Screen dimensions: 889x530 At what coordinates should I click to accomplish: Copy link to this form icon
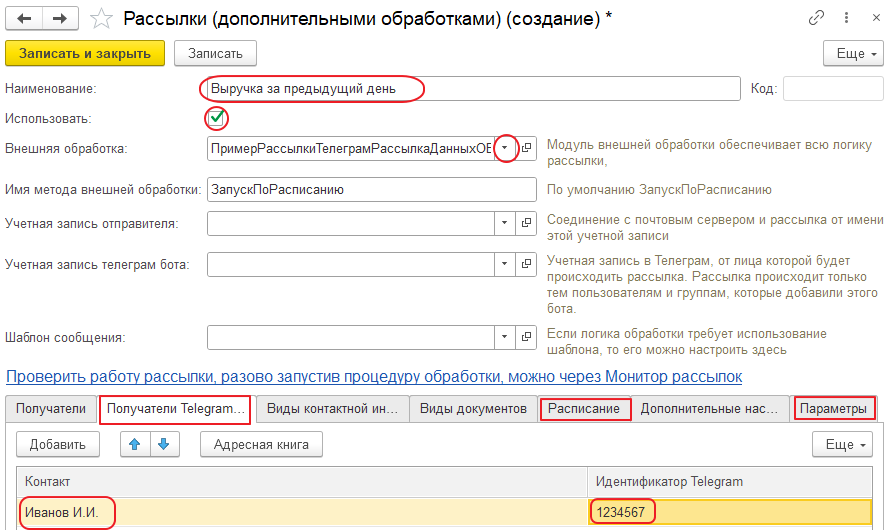click(x=817, y=18)
